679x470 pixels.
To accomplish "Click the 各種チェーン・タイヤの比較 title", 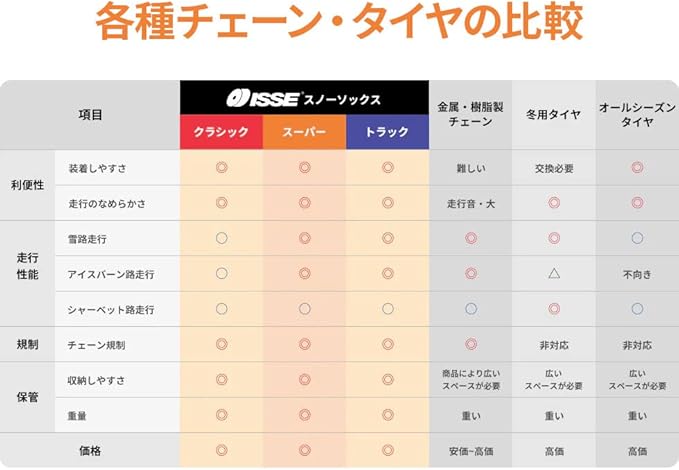I will click(x=339, y=23).
